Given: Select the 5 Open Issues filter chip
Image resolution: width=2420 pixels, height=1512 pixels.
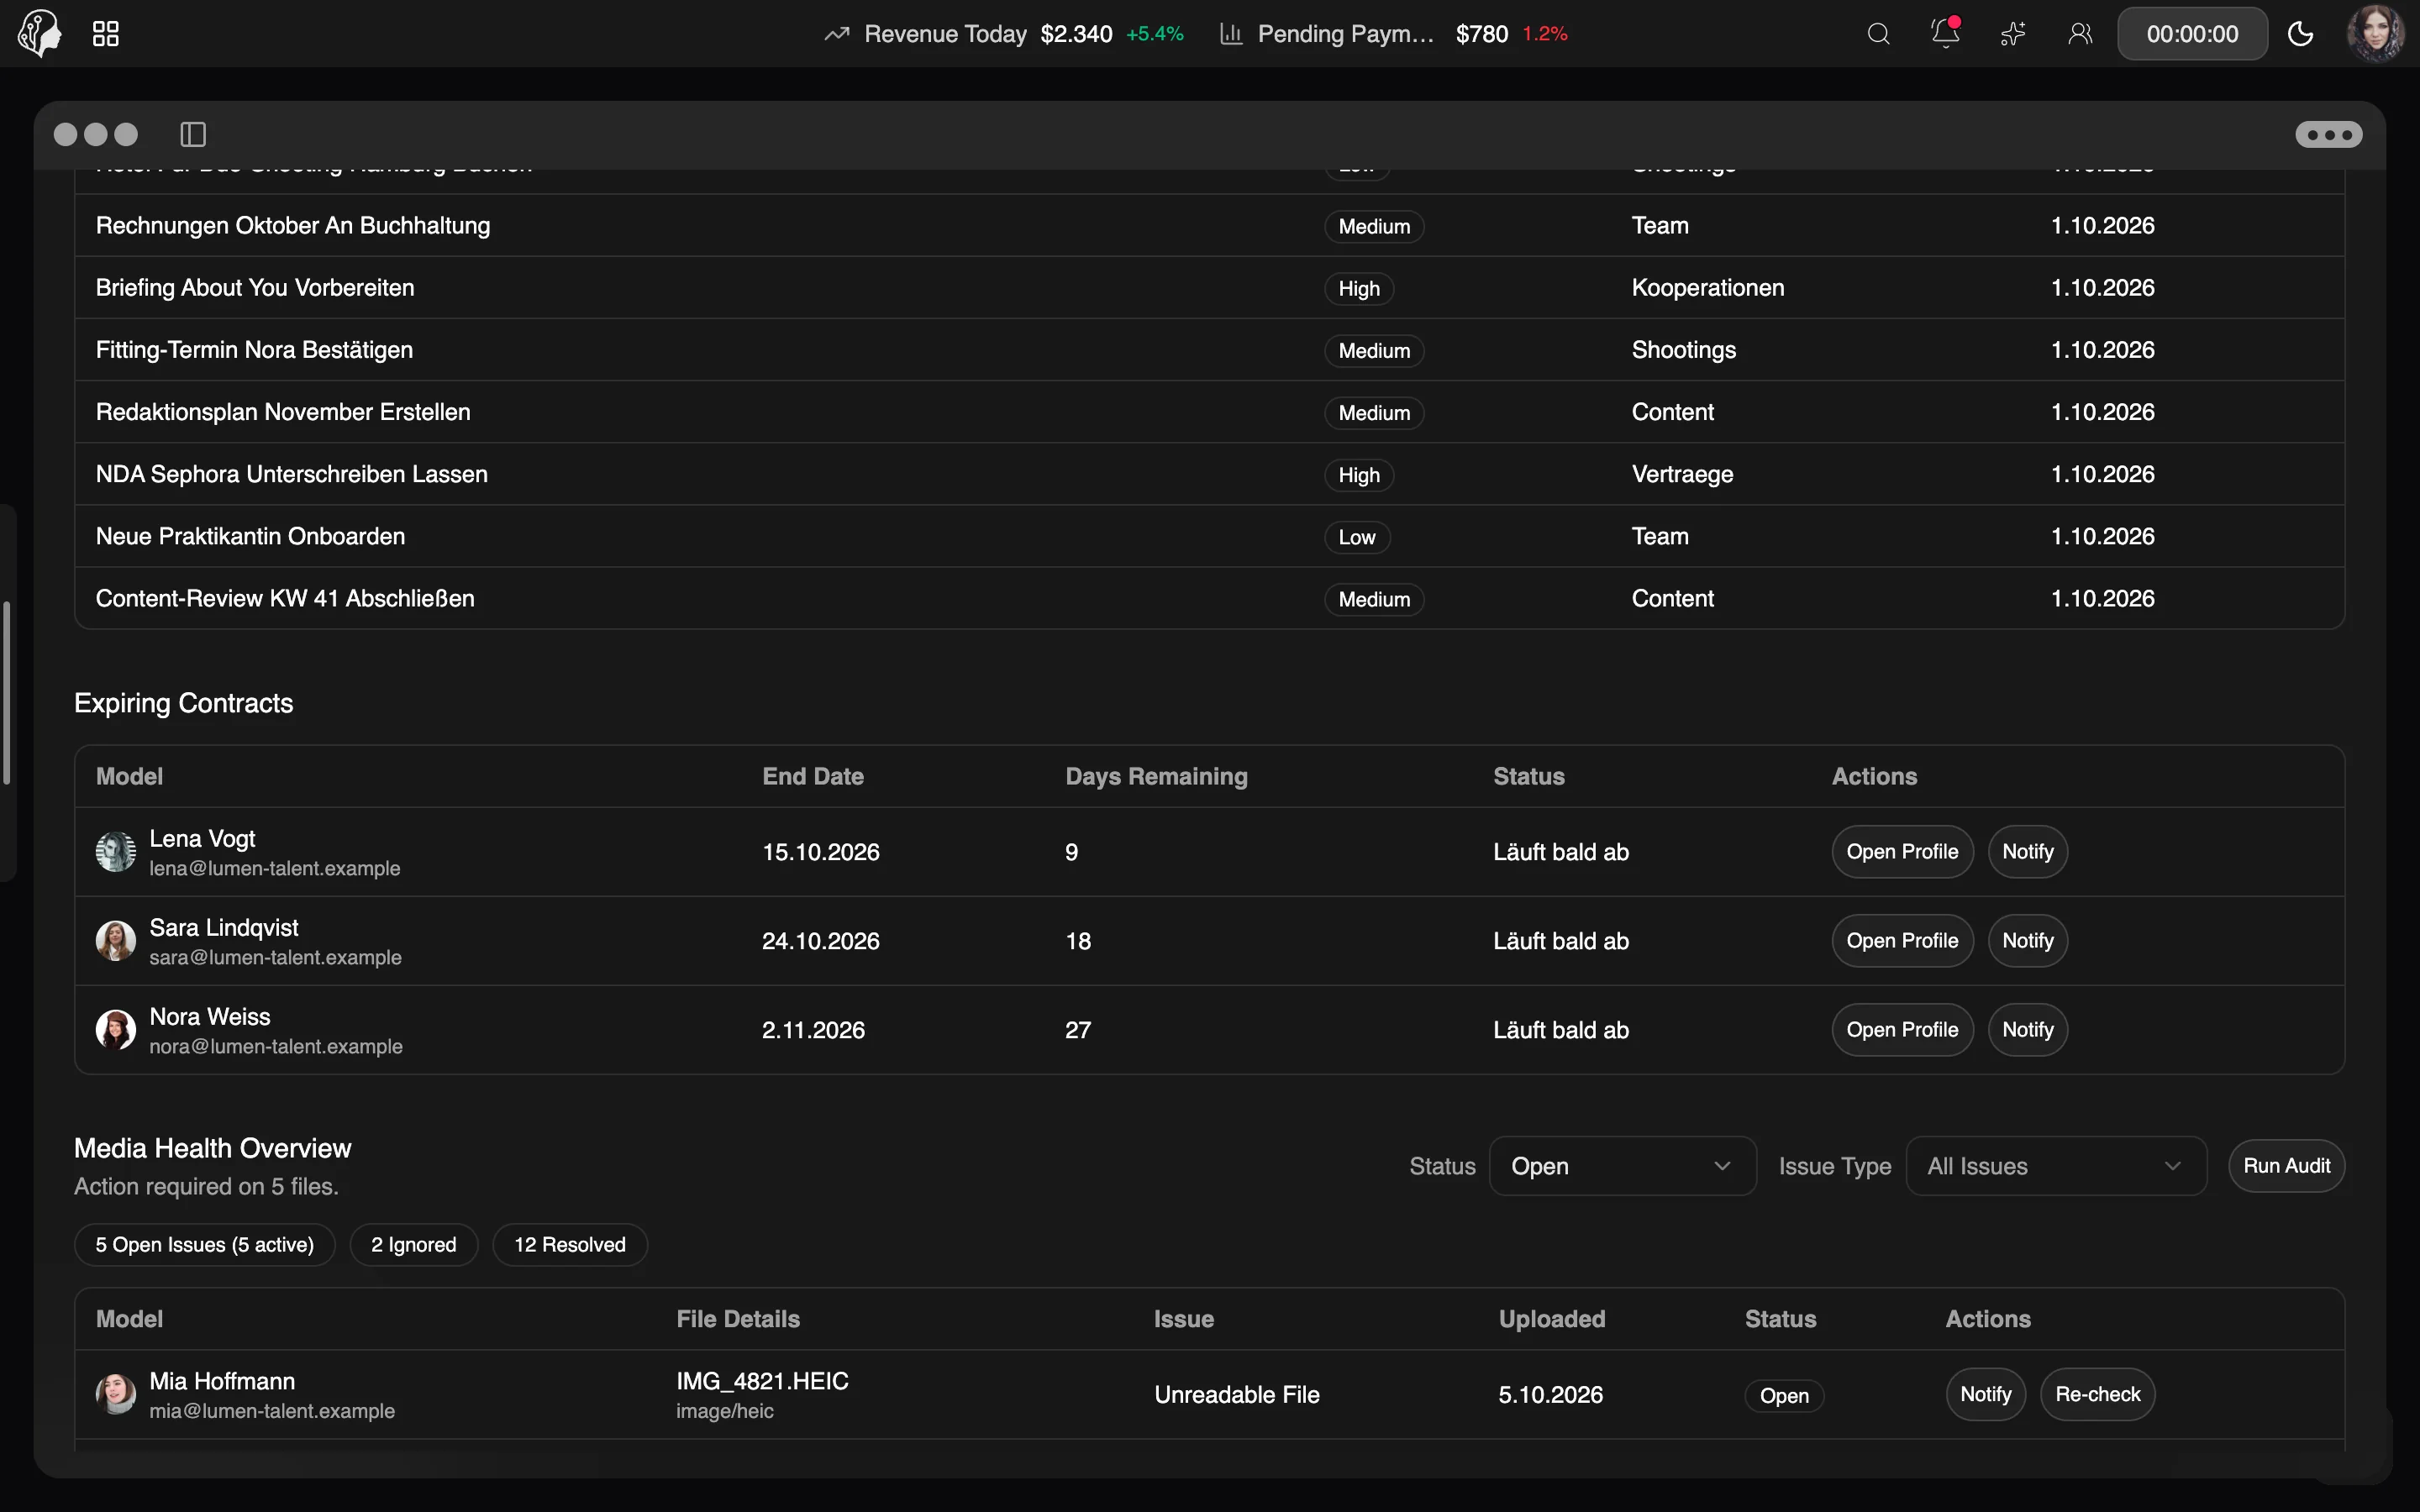Looking at the screenshot, I should [205, 1245].
